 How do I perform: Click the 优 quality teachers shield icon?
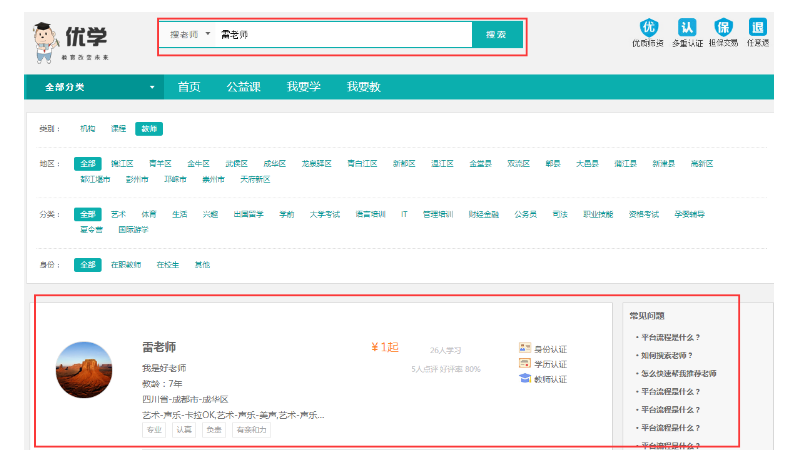[x=648, y=27]
